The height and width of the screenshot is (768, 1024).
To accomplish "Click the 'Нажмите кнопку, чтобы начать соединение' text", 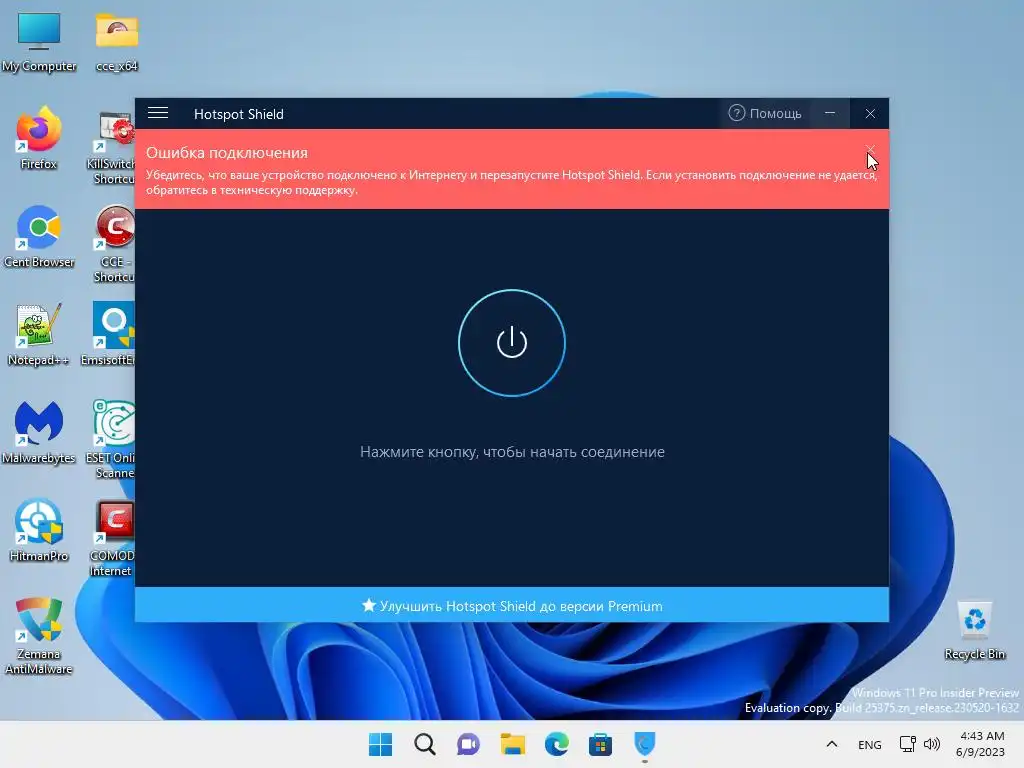I will [x=512, y=452].
